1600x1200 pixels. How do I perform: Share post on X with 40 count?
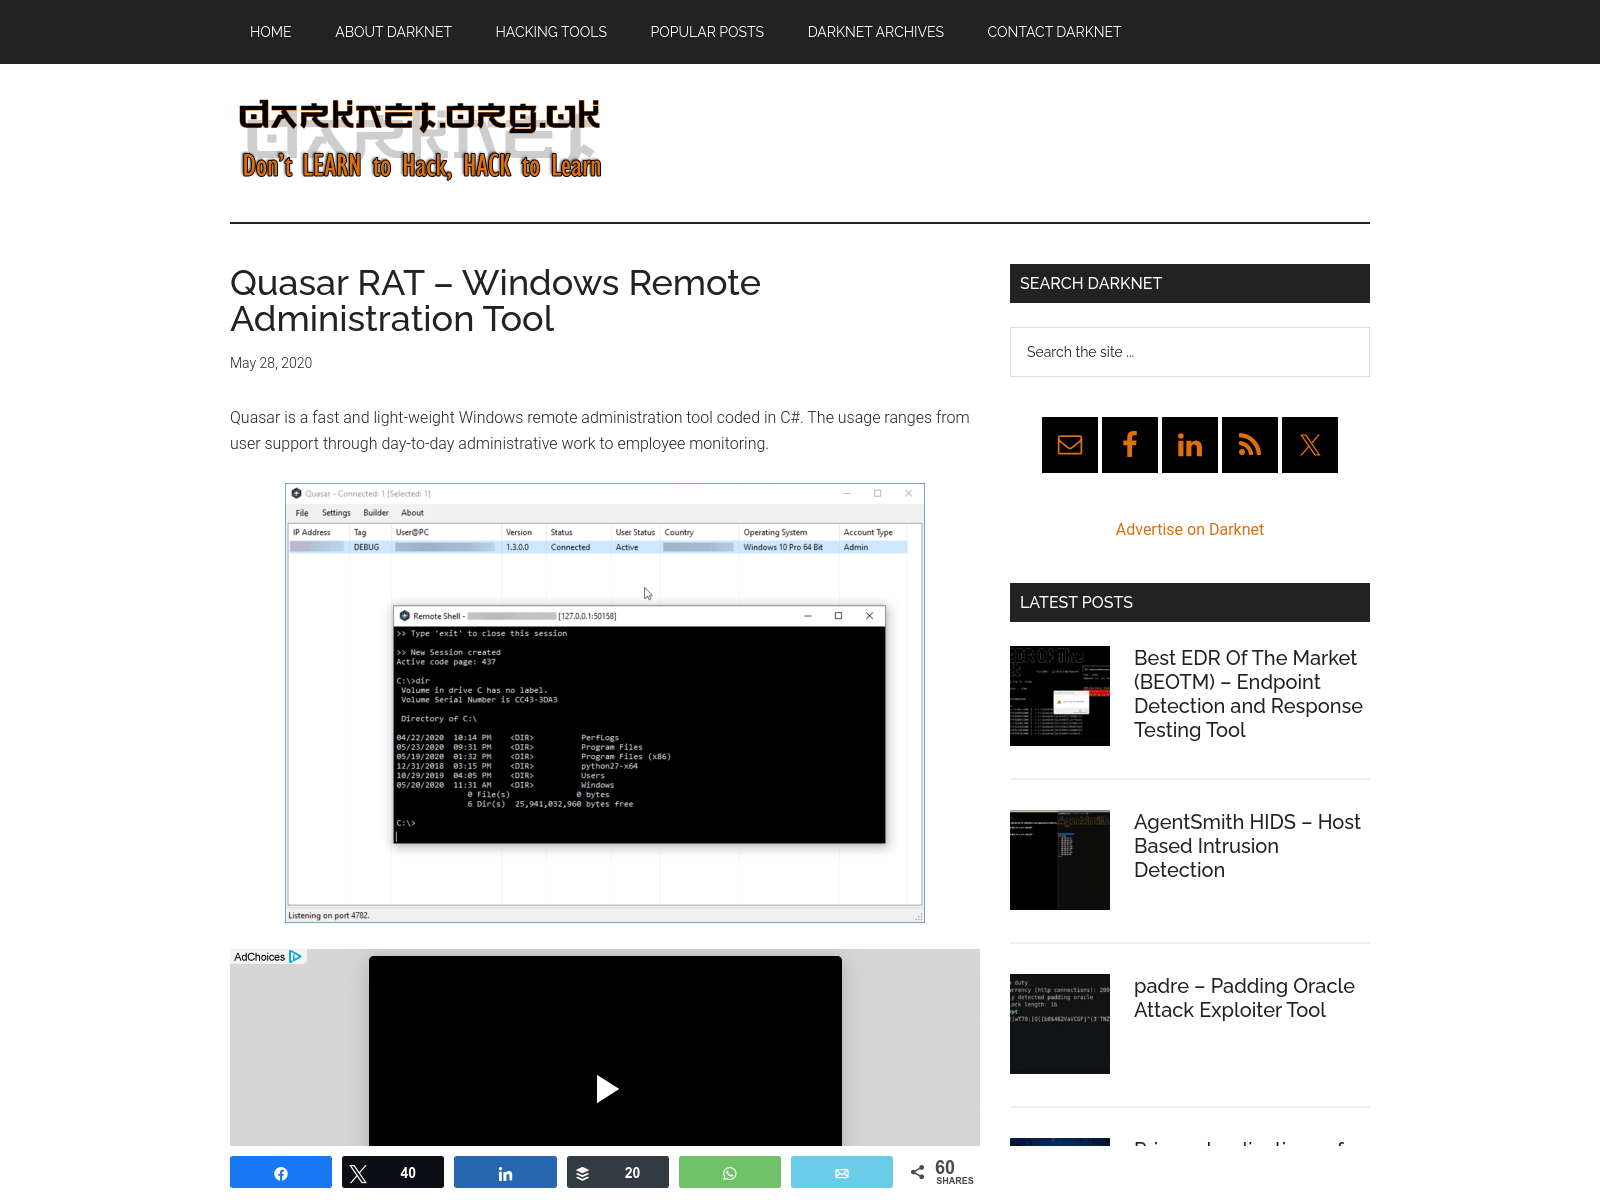[x=393, y=1172]
